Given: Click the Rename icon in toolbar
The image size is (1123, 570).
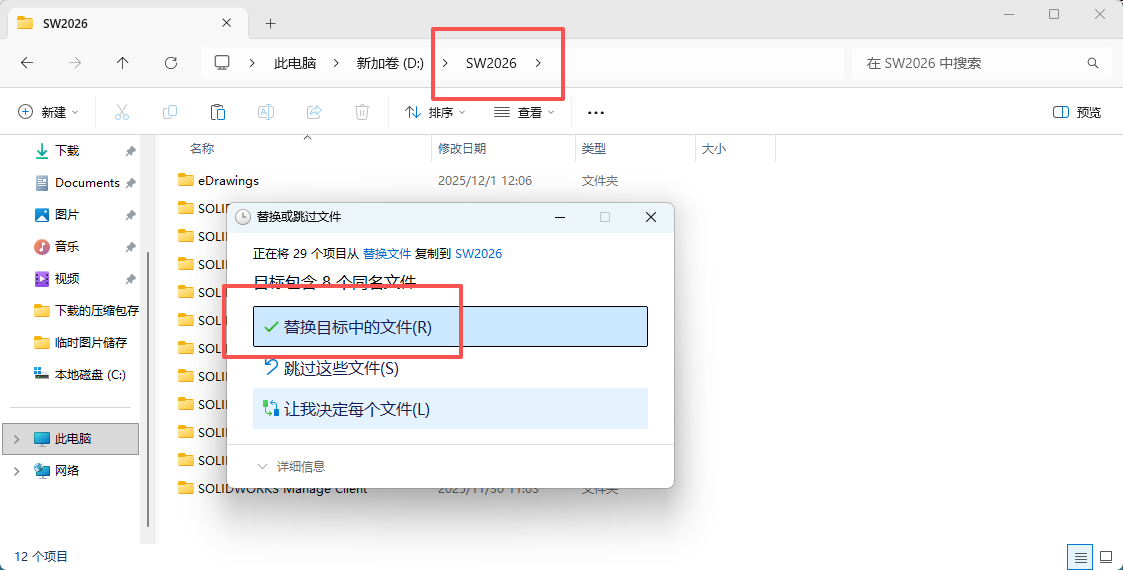Looking at the screenshot, I should (266, 112).
